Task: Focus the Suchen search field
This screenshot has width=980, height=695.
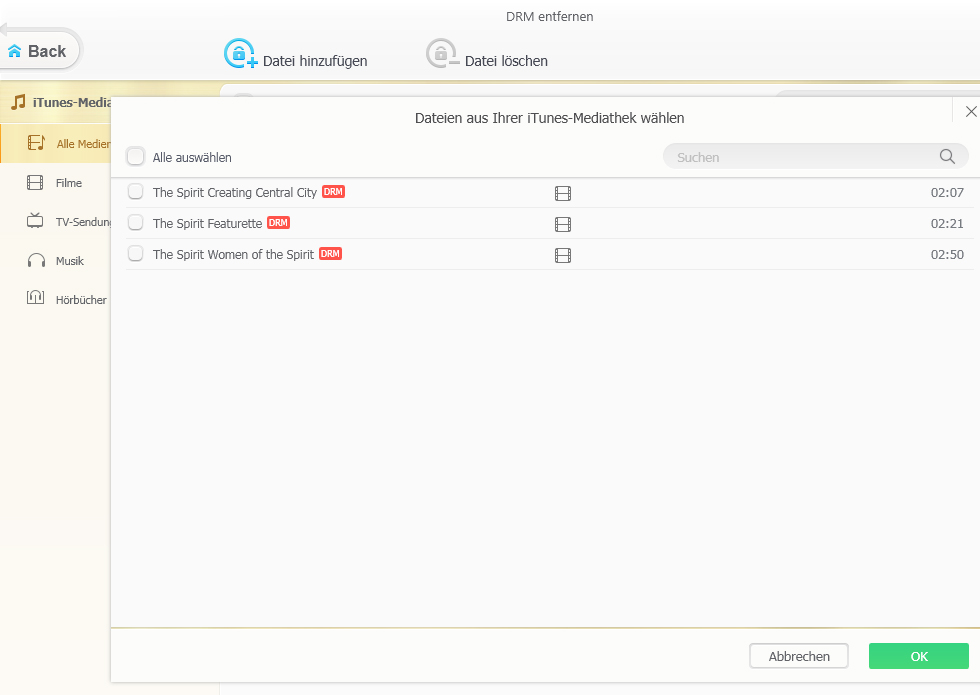Action: click(800, 157)
